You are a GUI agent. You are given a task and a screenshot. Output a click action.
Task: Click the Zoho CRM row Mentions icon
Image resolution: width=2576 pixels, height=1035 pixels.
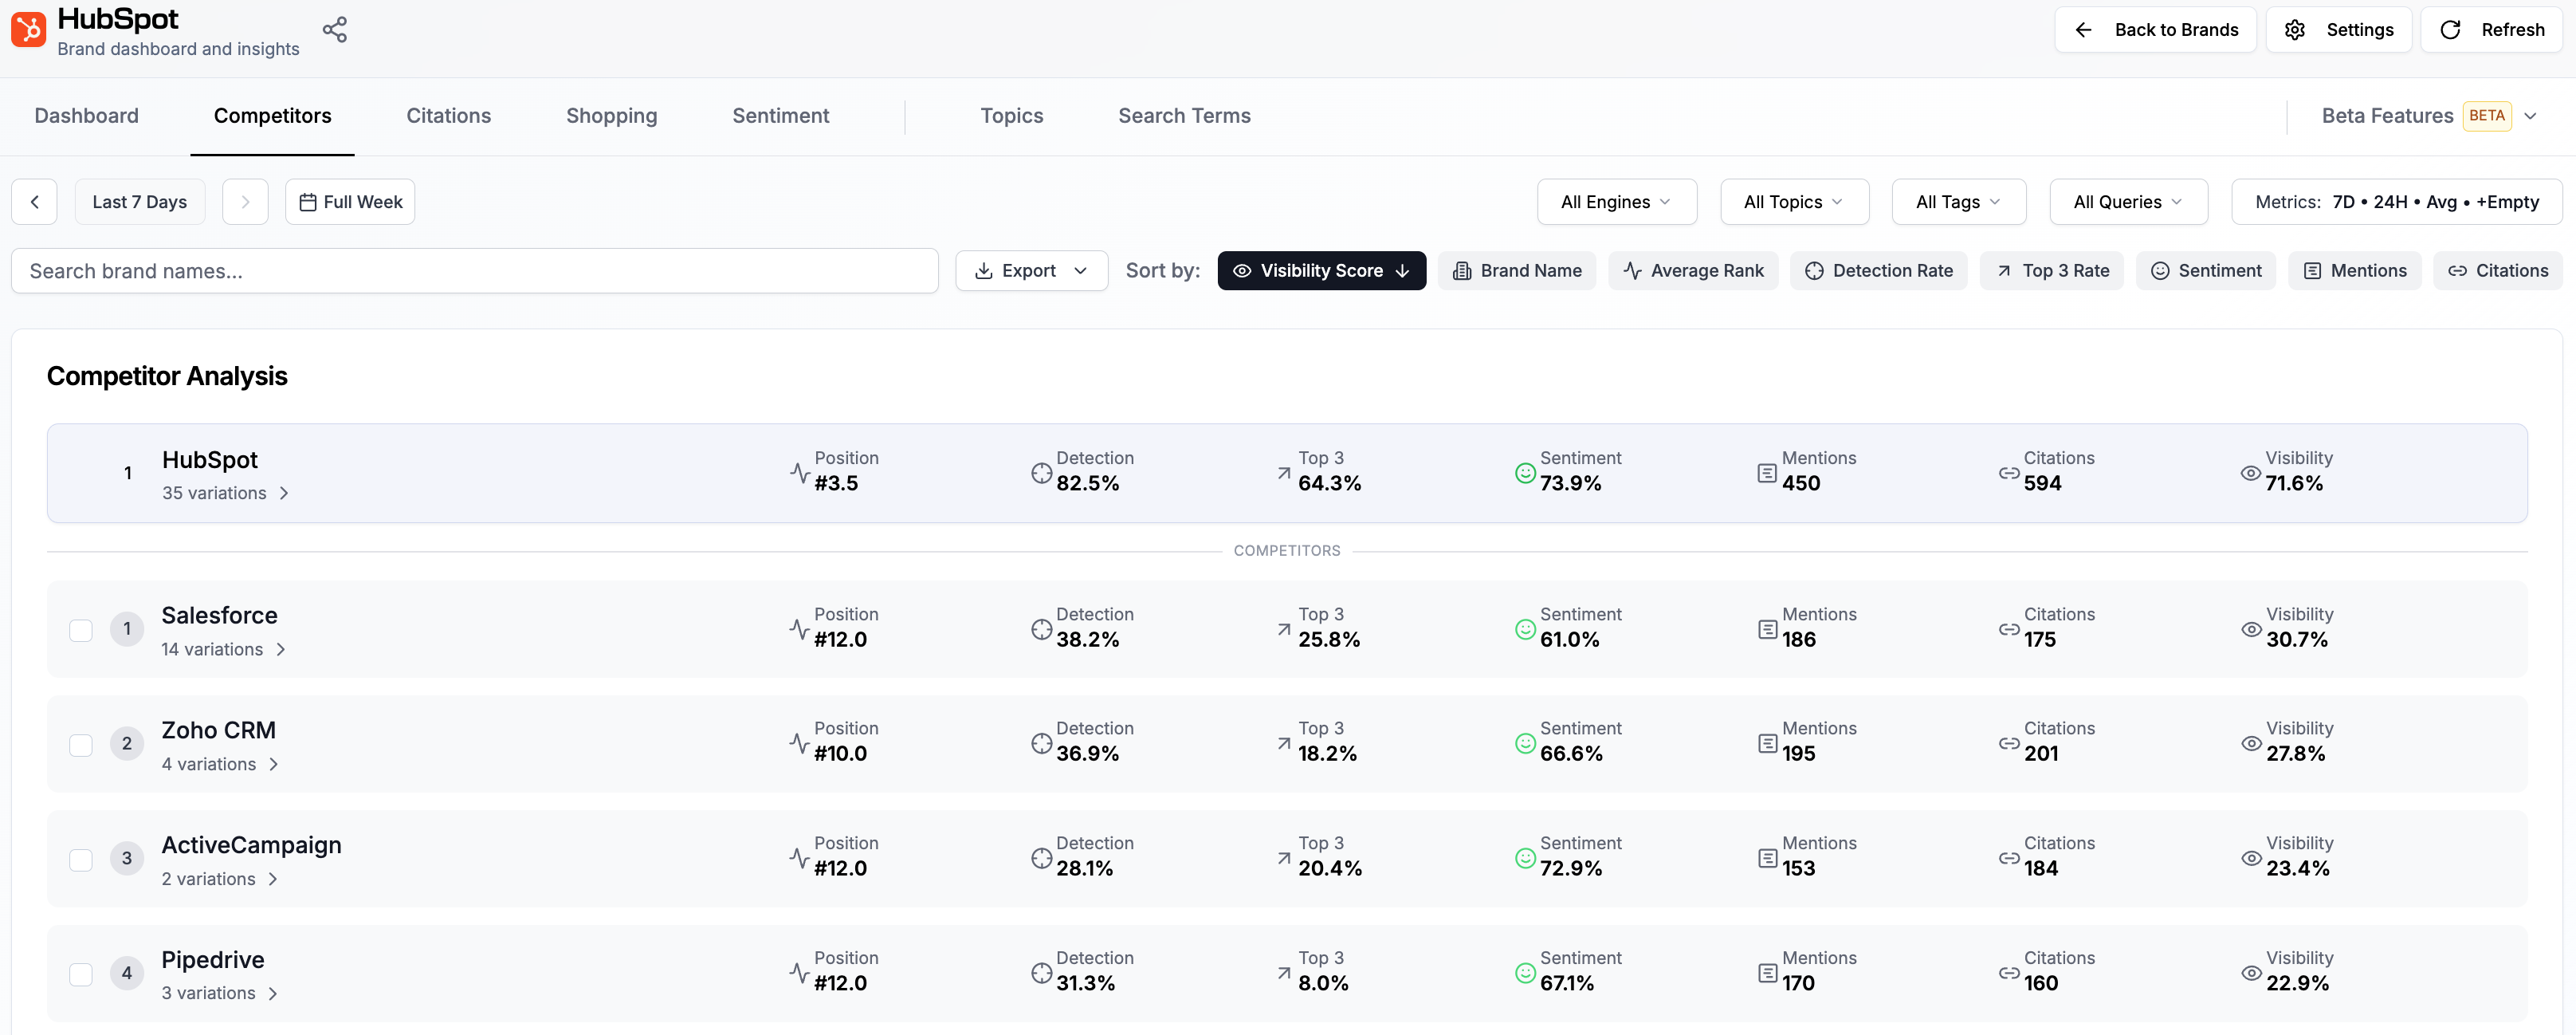[1767, 744]
